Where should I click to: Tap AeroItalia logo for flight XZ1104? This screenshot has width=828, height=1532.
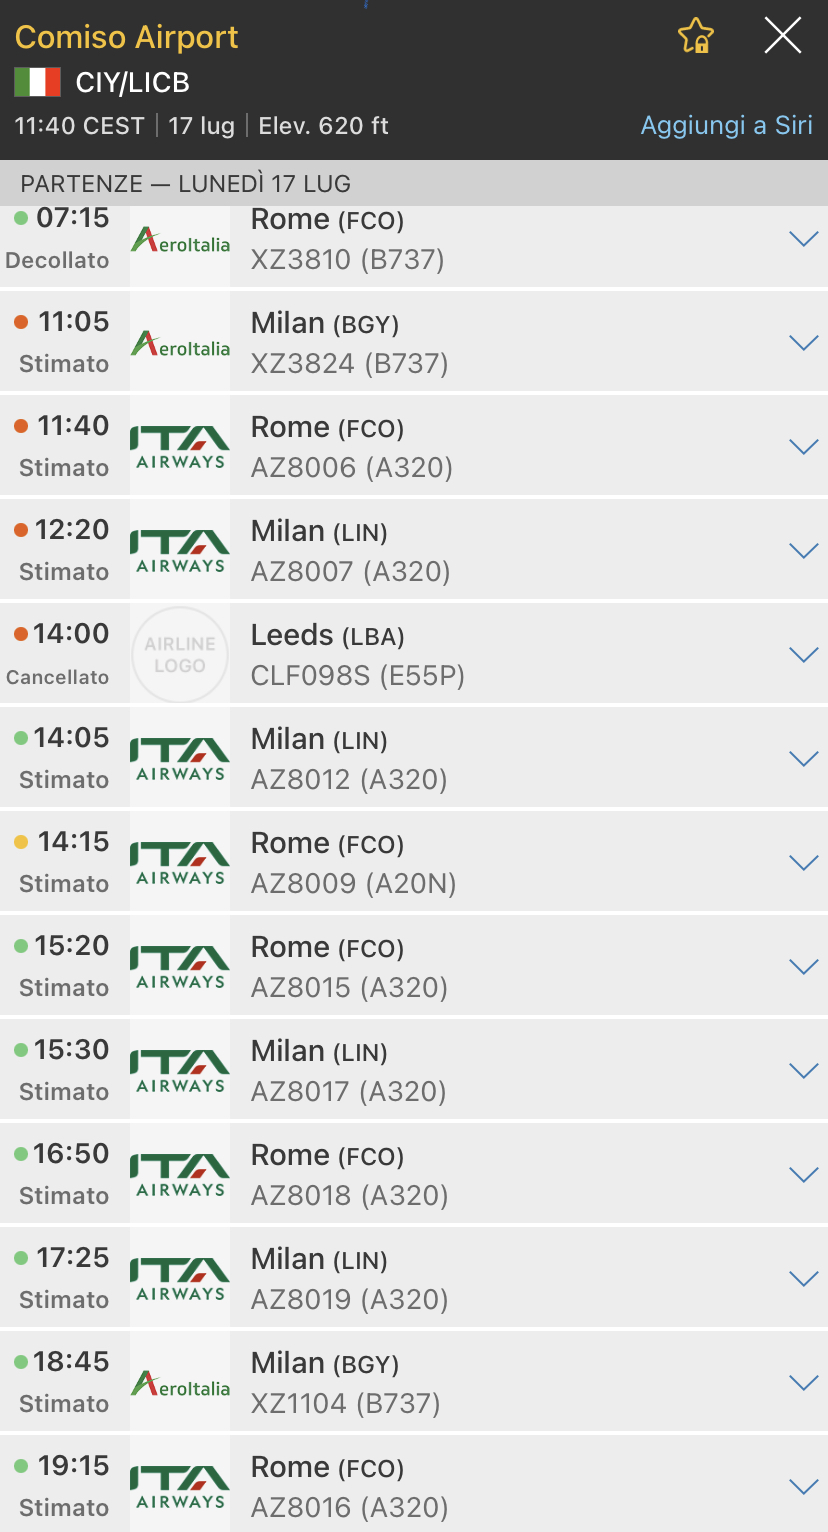point(180,1383)
